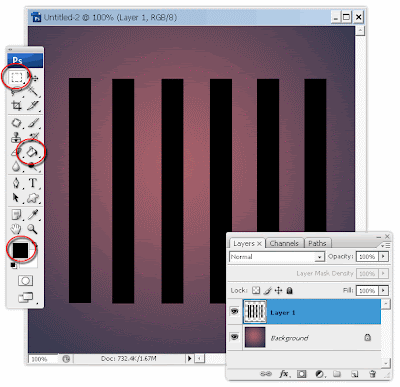This screenshot has width=400, height=387.
Task: Open the Layers panel options menu
Action: (x=386, y=245)
